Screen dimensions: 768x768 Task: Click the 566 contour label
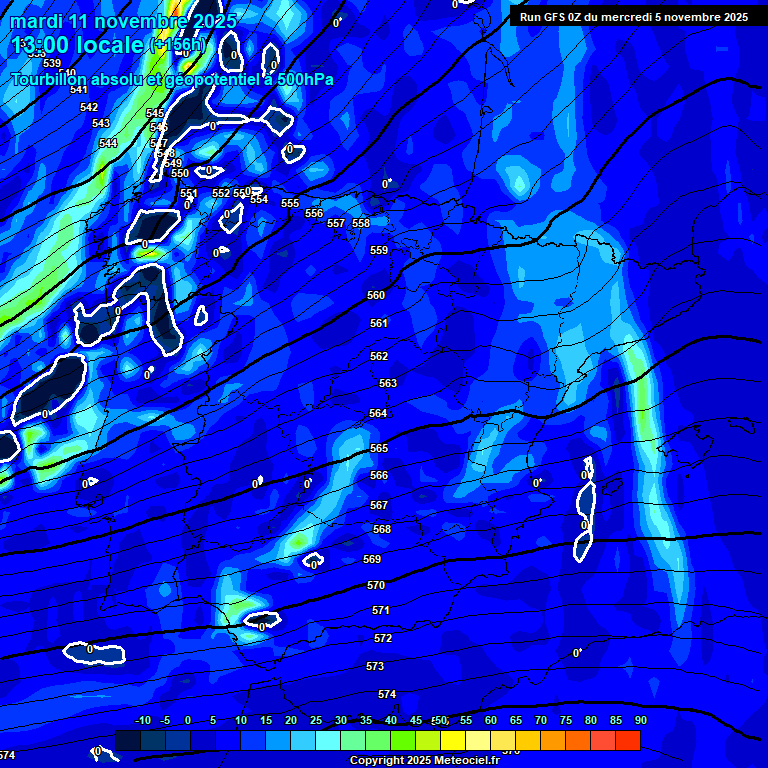pos(379,476)
